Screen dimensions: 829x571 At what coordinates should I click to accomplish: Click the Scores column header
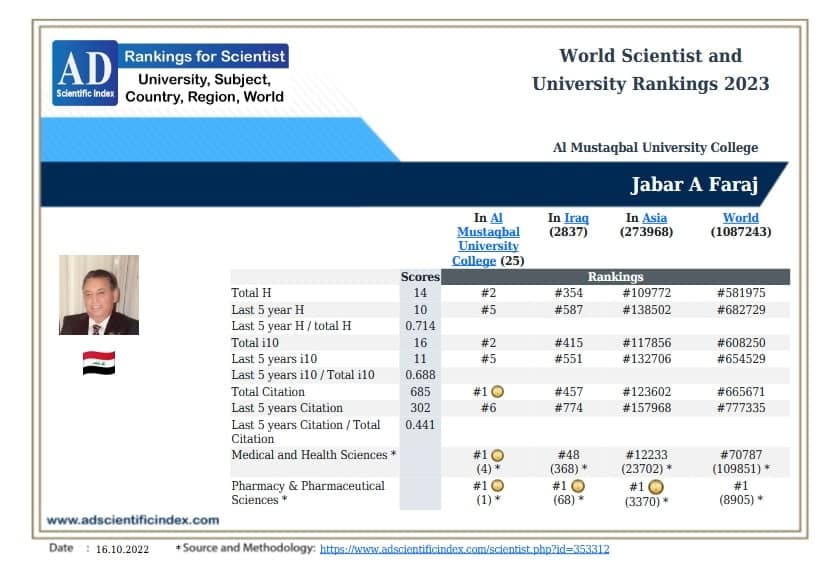(x=420, y=277)
